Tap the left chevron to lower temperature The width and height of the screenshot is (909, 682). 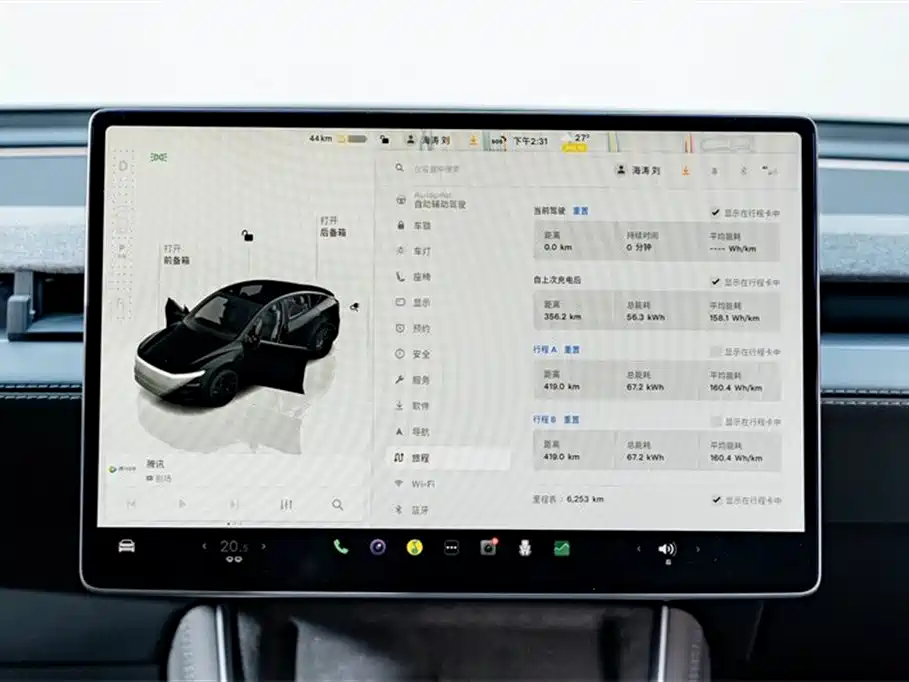(204, 547)
